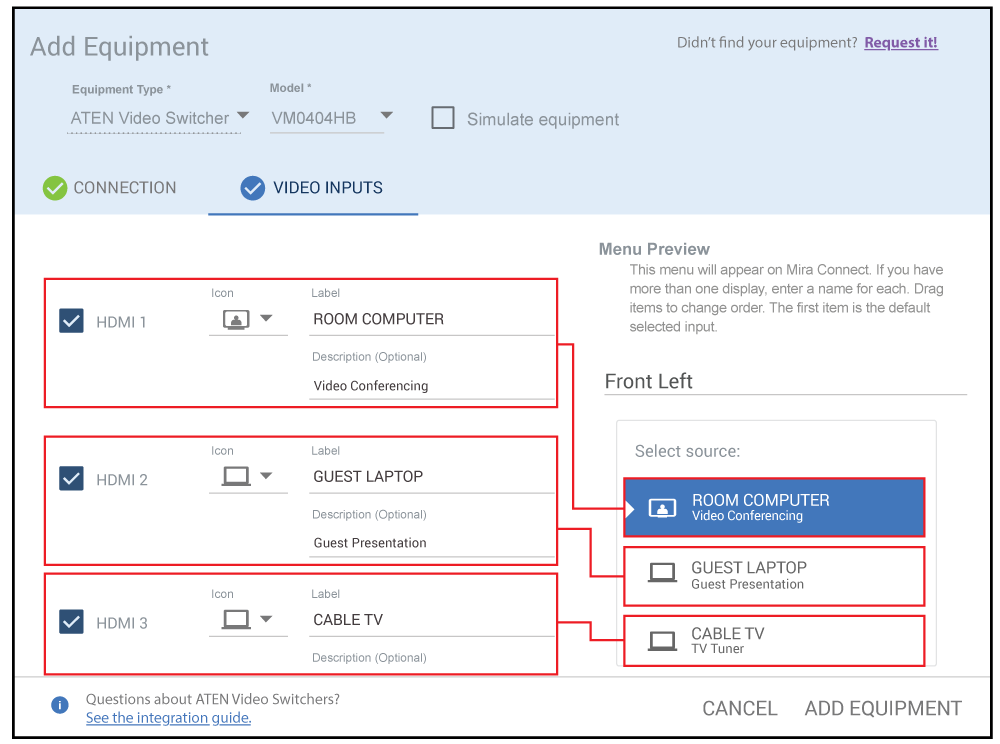
Task: Click the Cable TV preview icon
Action: pyautogui.click(x=662, y=641)
